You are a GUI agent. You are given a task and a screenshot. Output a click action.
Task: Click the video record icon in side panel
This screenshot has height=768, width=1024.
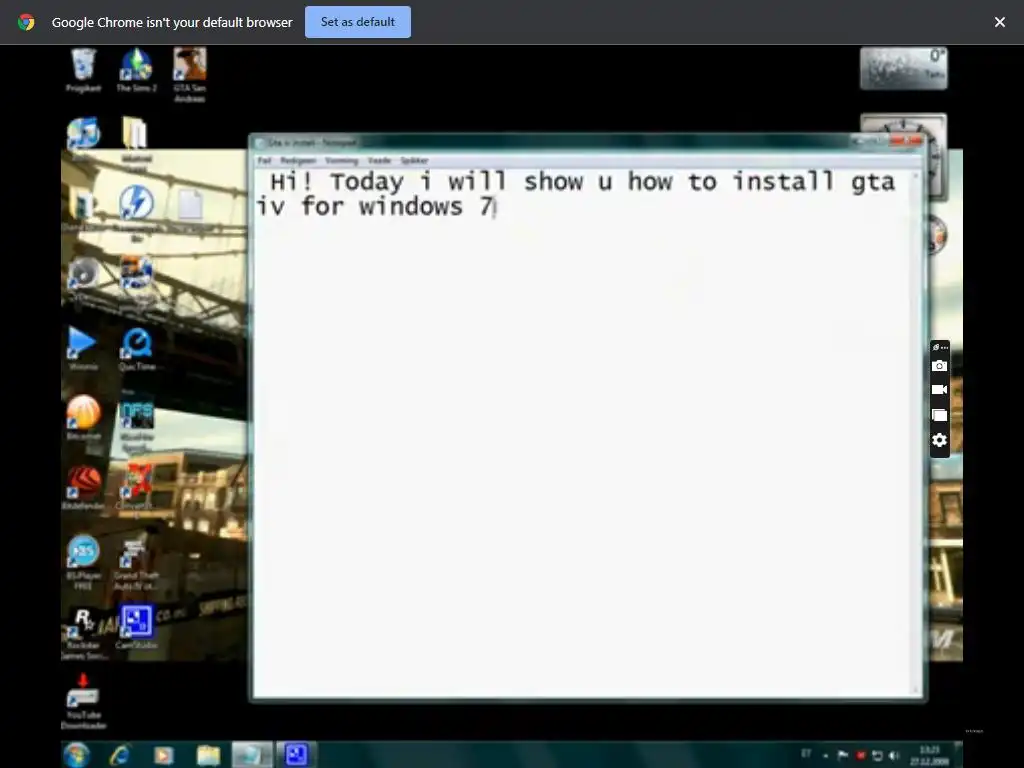click(939, 390)
